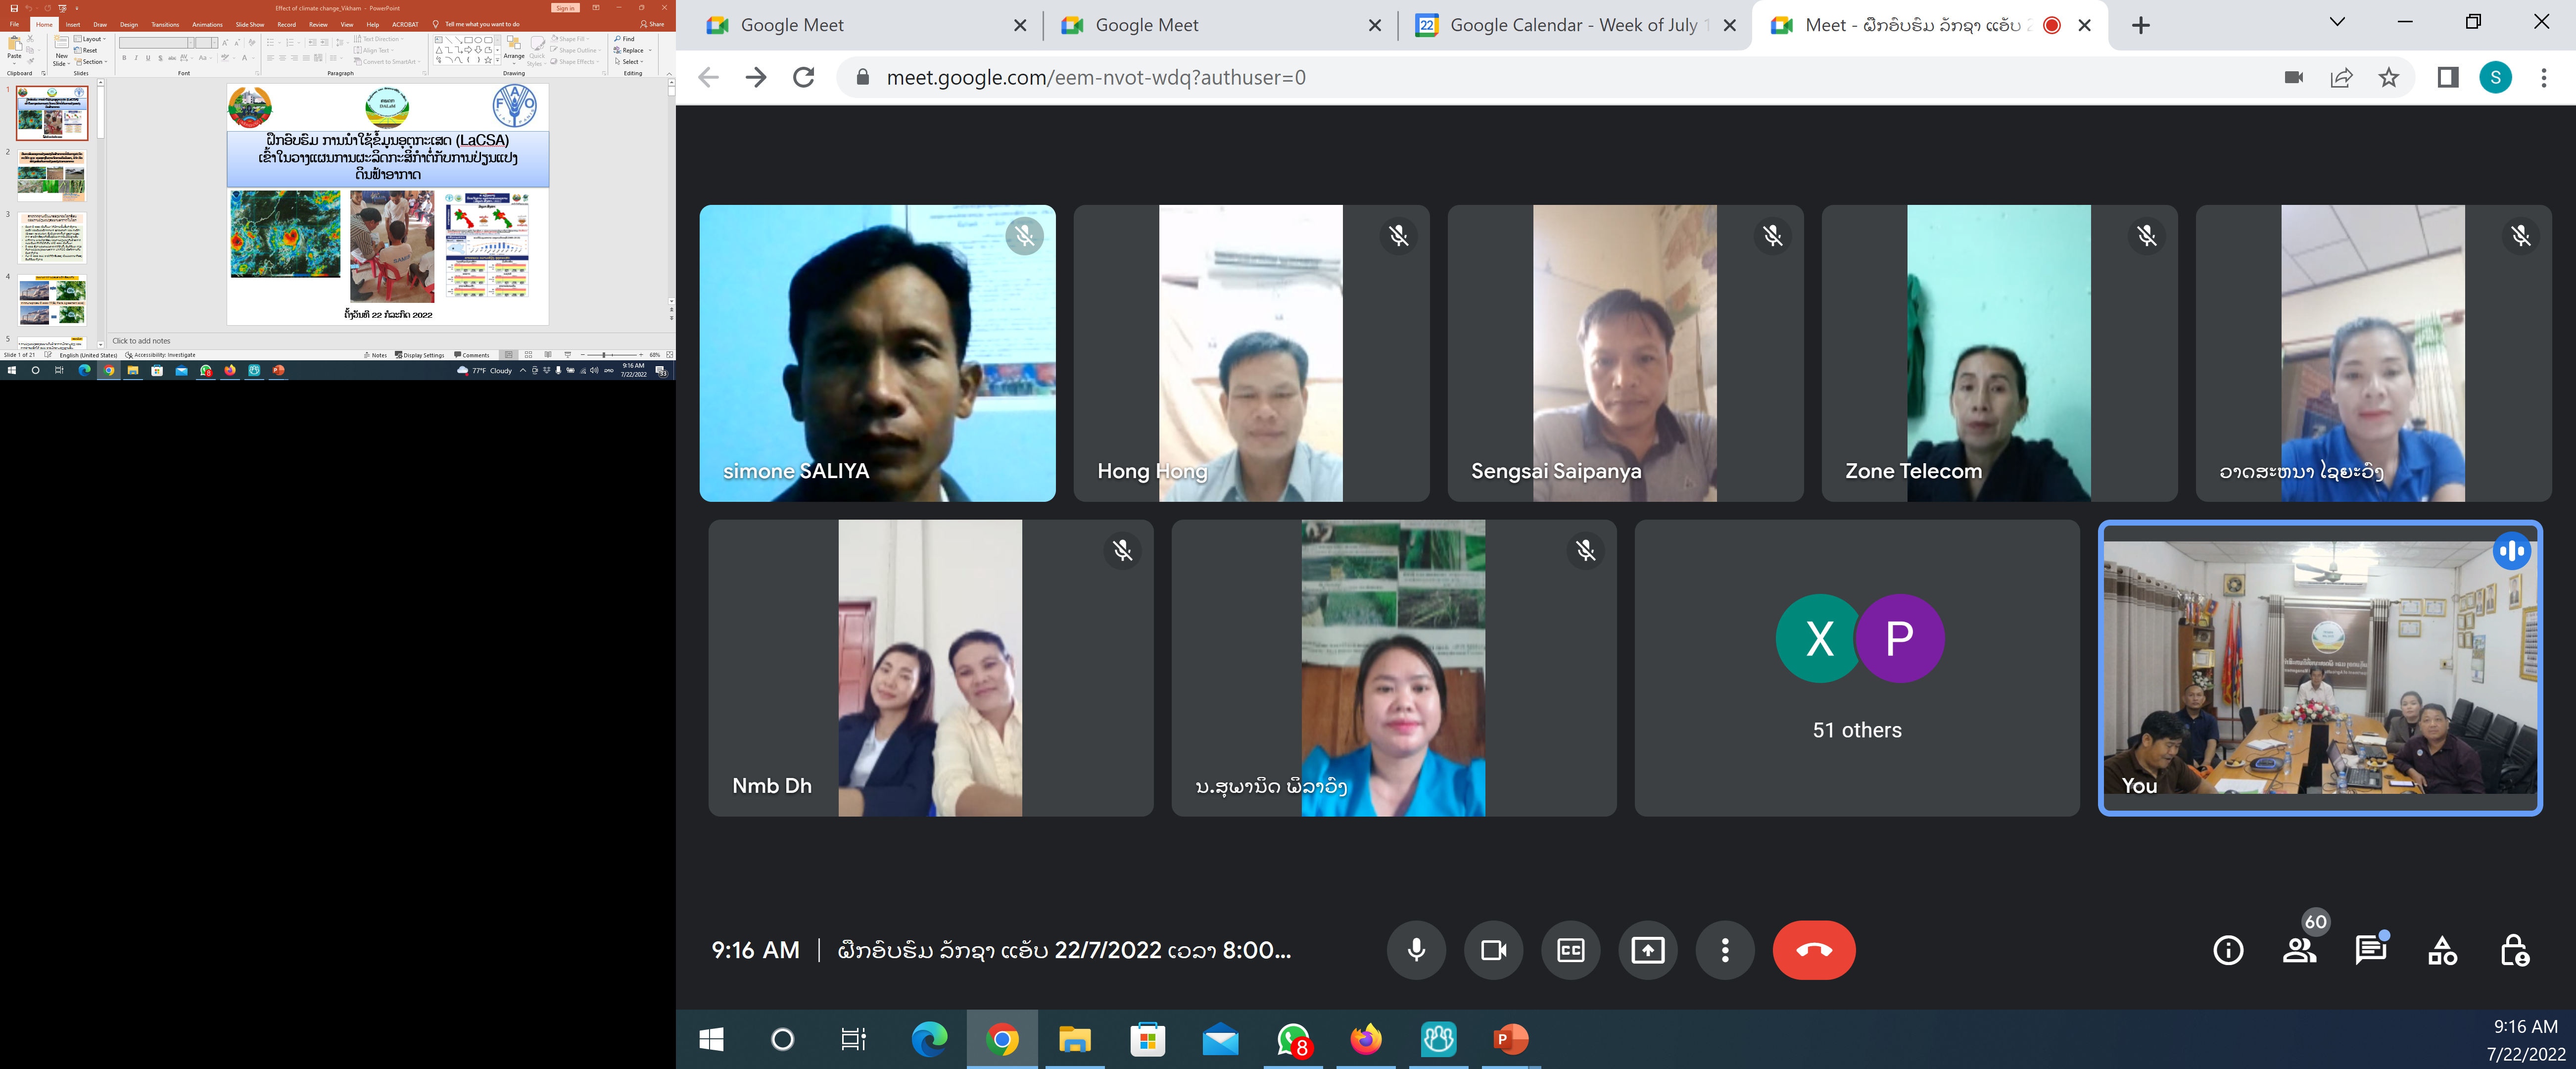Open font size combo box in PowerPoint
Image resolution: width=2576 pixels, height=1069 pixels.
pyautogui.click(x=206, y=43)
